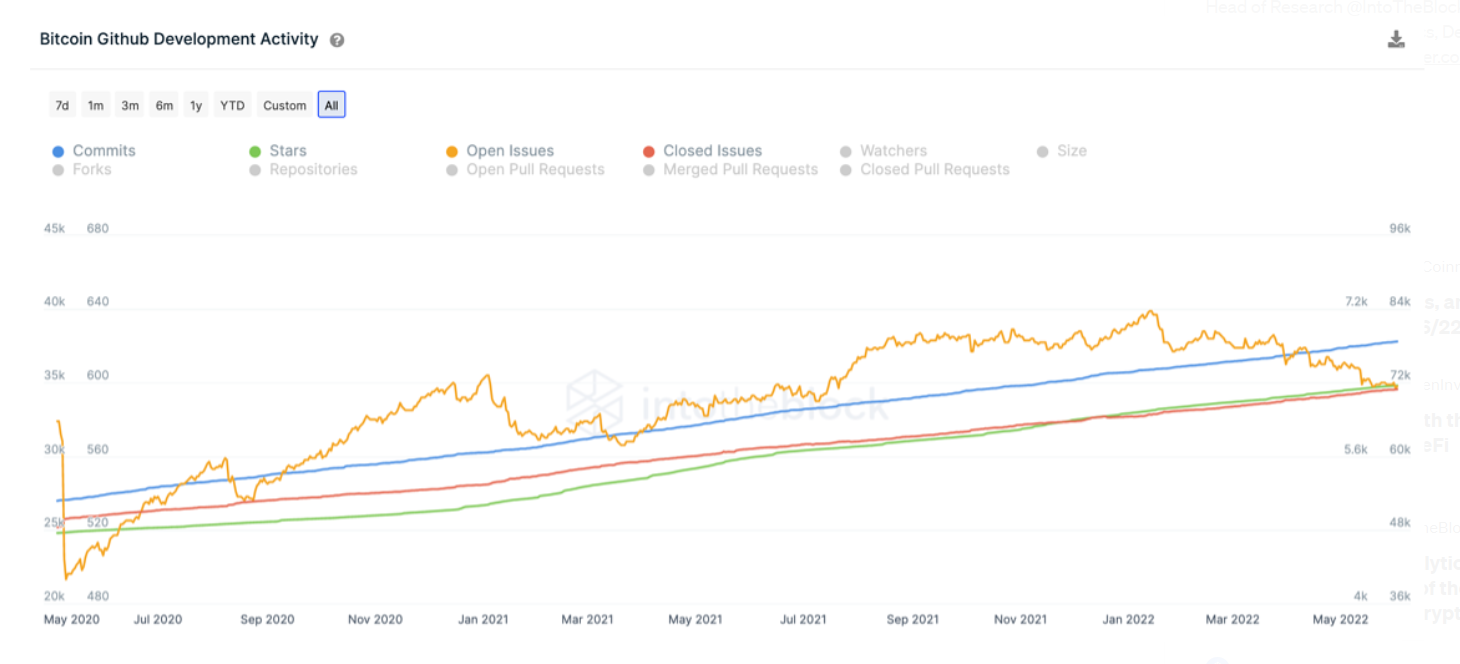
Task: Click the 7.2k right axis label
Action: [1355, 302]
